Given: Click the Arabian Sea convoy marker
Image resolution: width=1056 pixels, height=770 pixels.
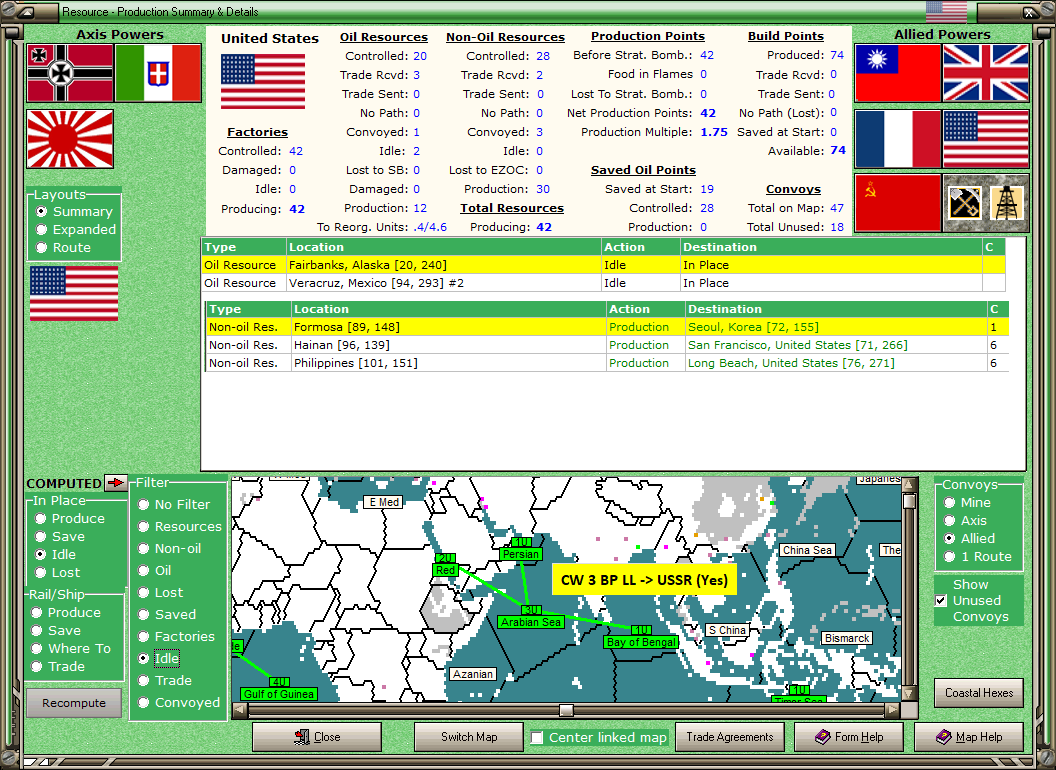Looking at the screenshot, I should (x=531, y=617).
